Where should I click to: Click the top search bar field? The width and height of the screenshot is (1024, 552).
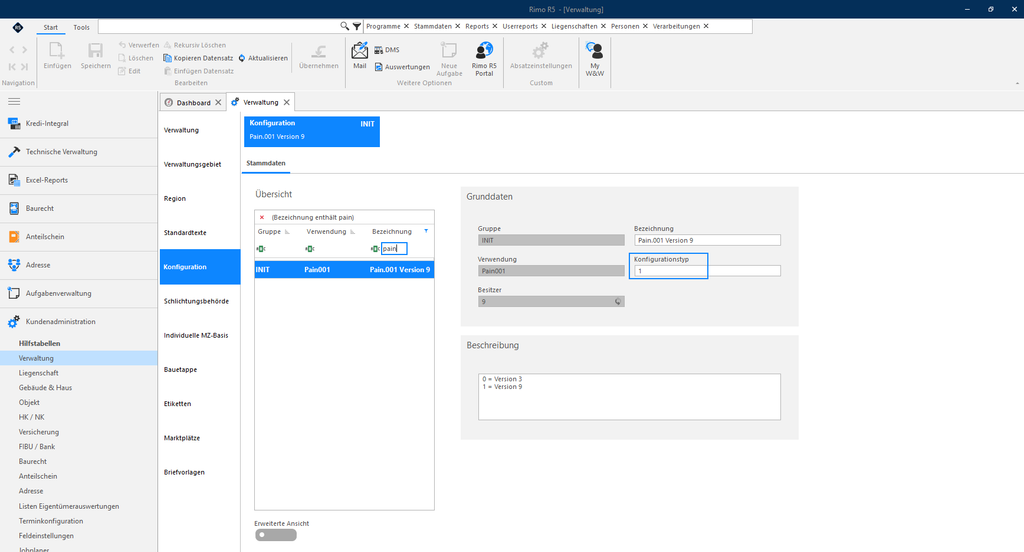pyautogui.click(x=219, y=26)
